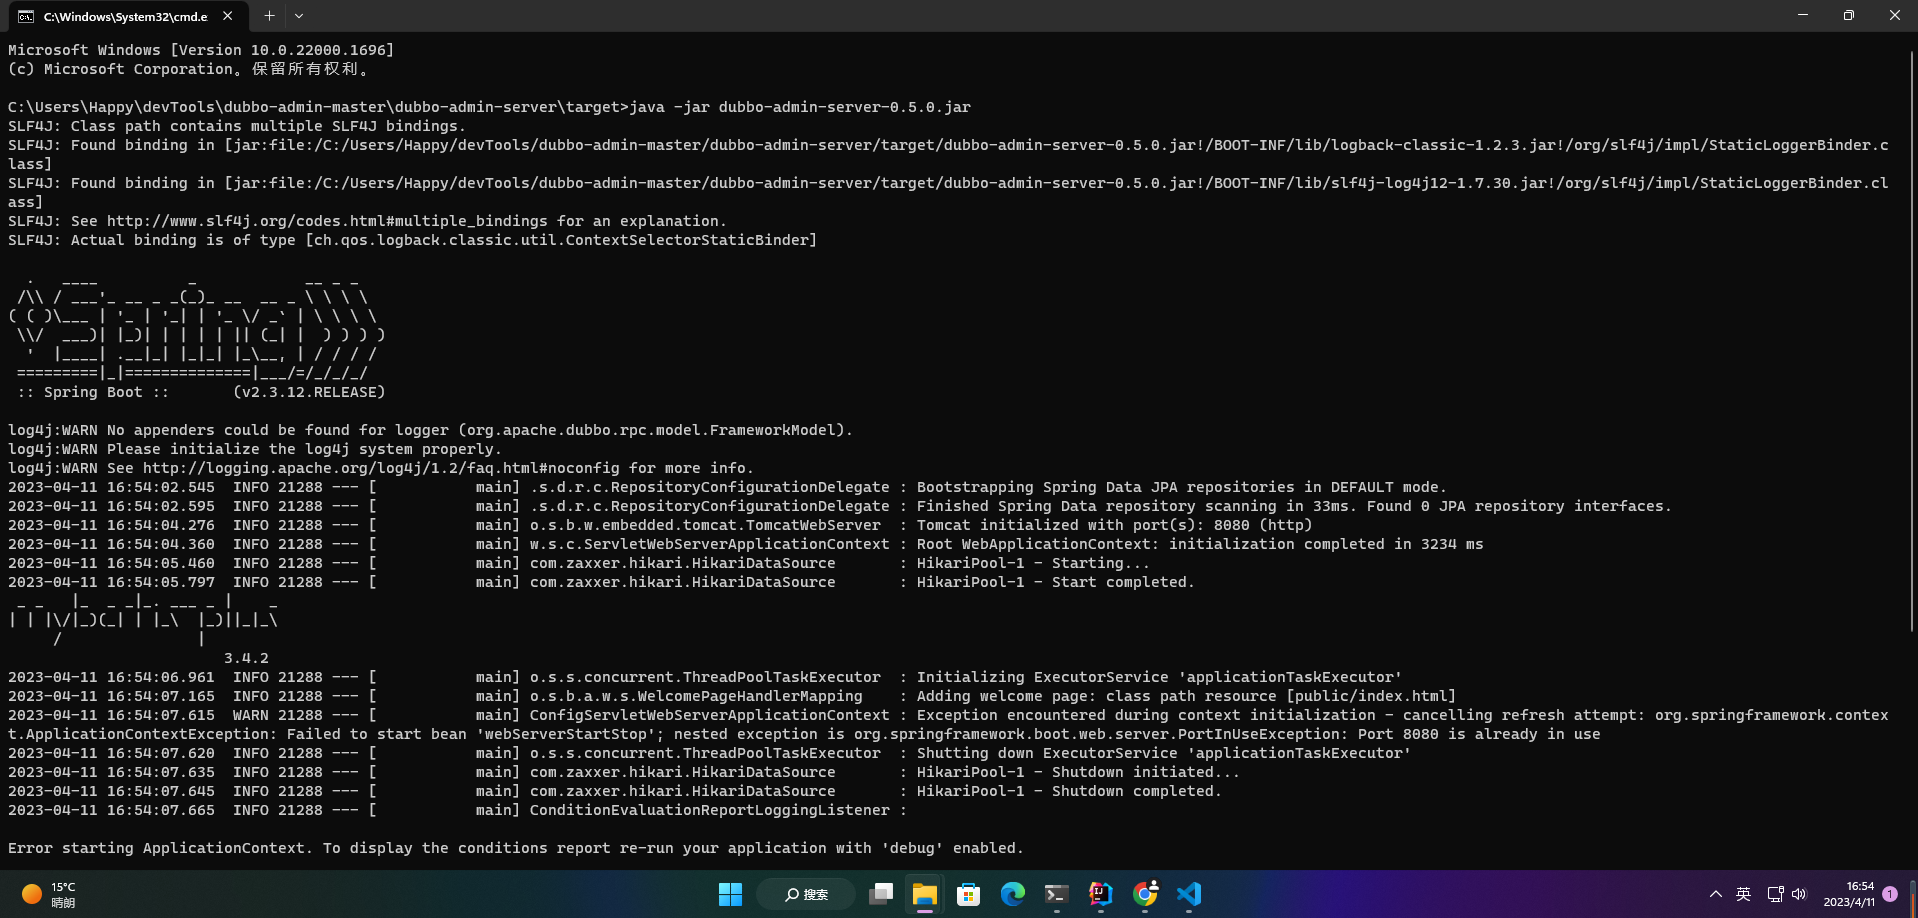Close the cmd.exe tab
The height and width of the screenshot is (918, 1918).
coord(228,16)
